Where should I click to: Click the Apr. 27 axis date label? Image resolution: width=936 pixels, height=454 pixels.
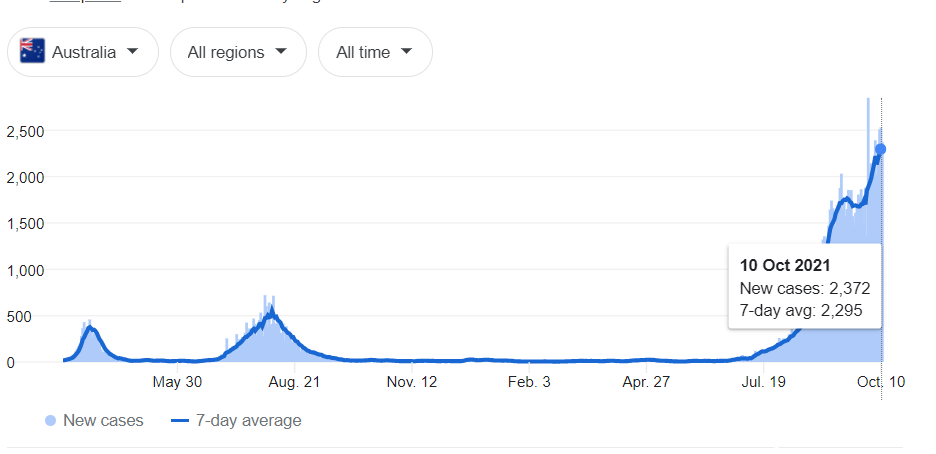click(x=646, y=382)
